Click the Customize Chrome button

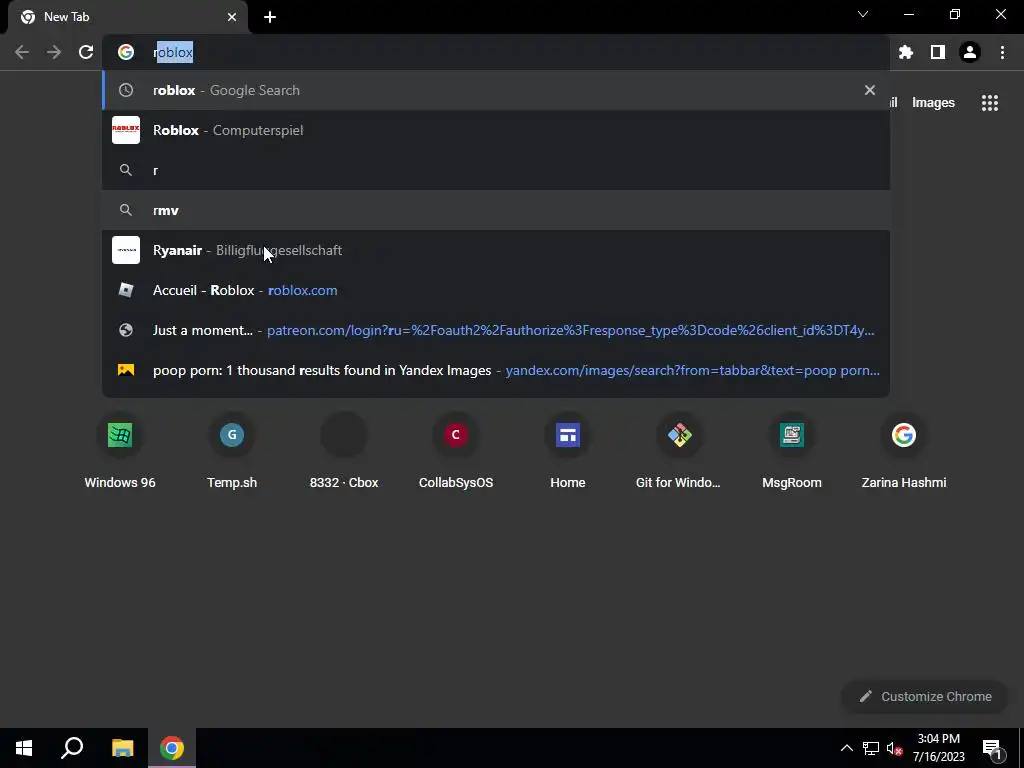click(x=925, y=696)
